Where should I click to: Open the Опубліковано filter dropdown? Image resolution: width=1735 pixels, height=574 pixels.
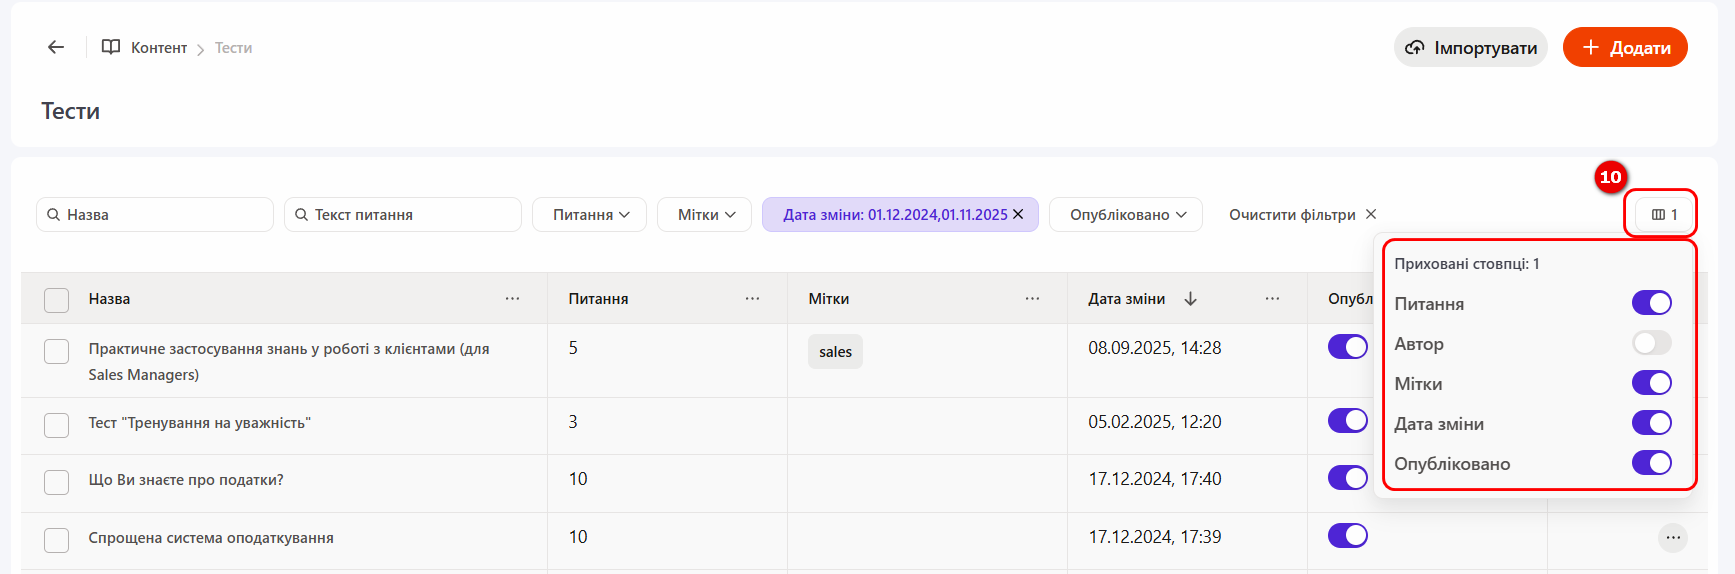click(1126, 214)
